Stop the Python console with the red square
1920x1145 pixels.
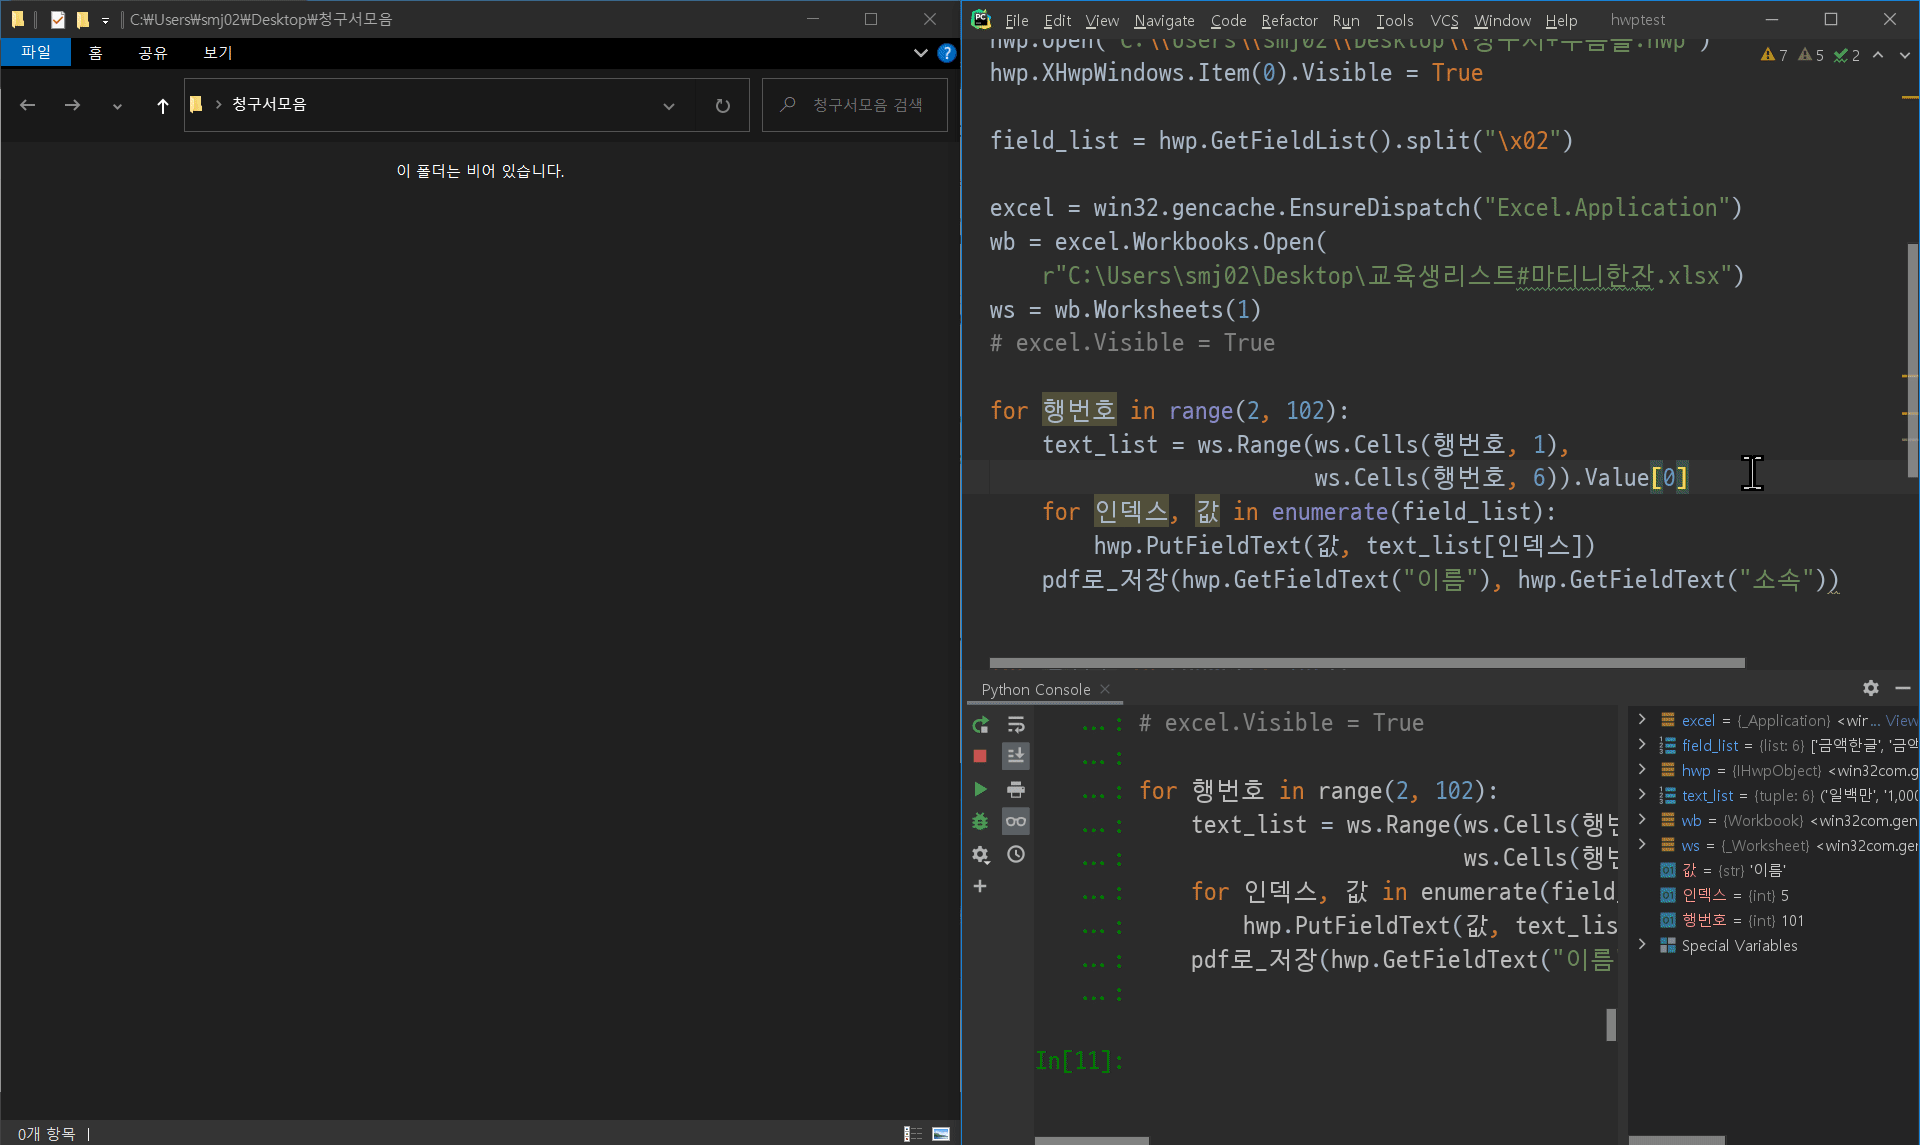point(980,756)
